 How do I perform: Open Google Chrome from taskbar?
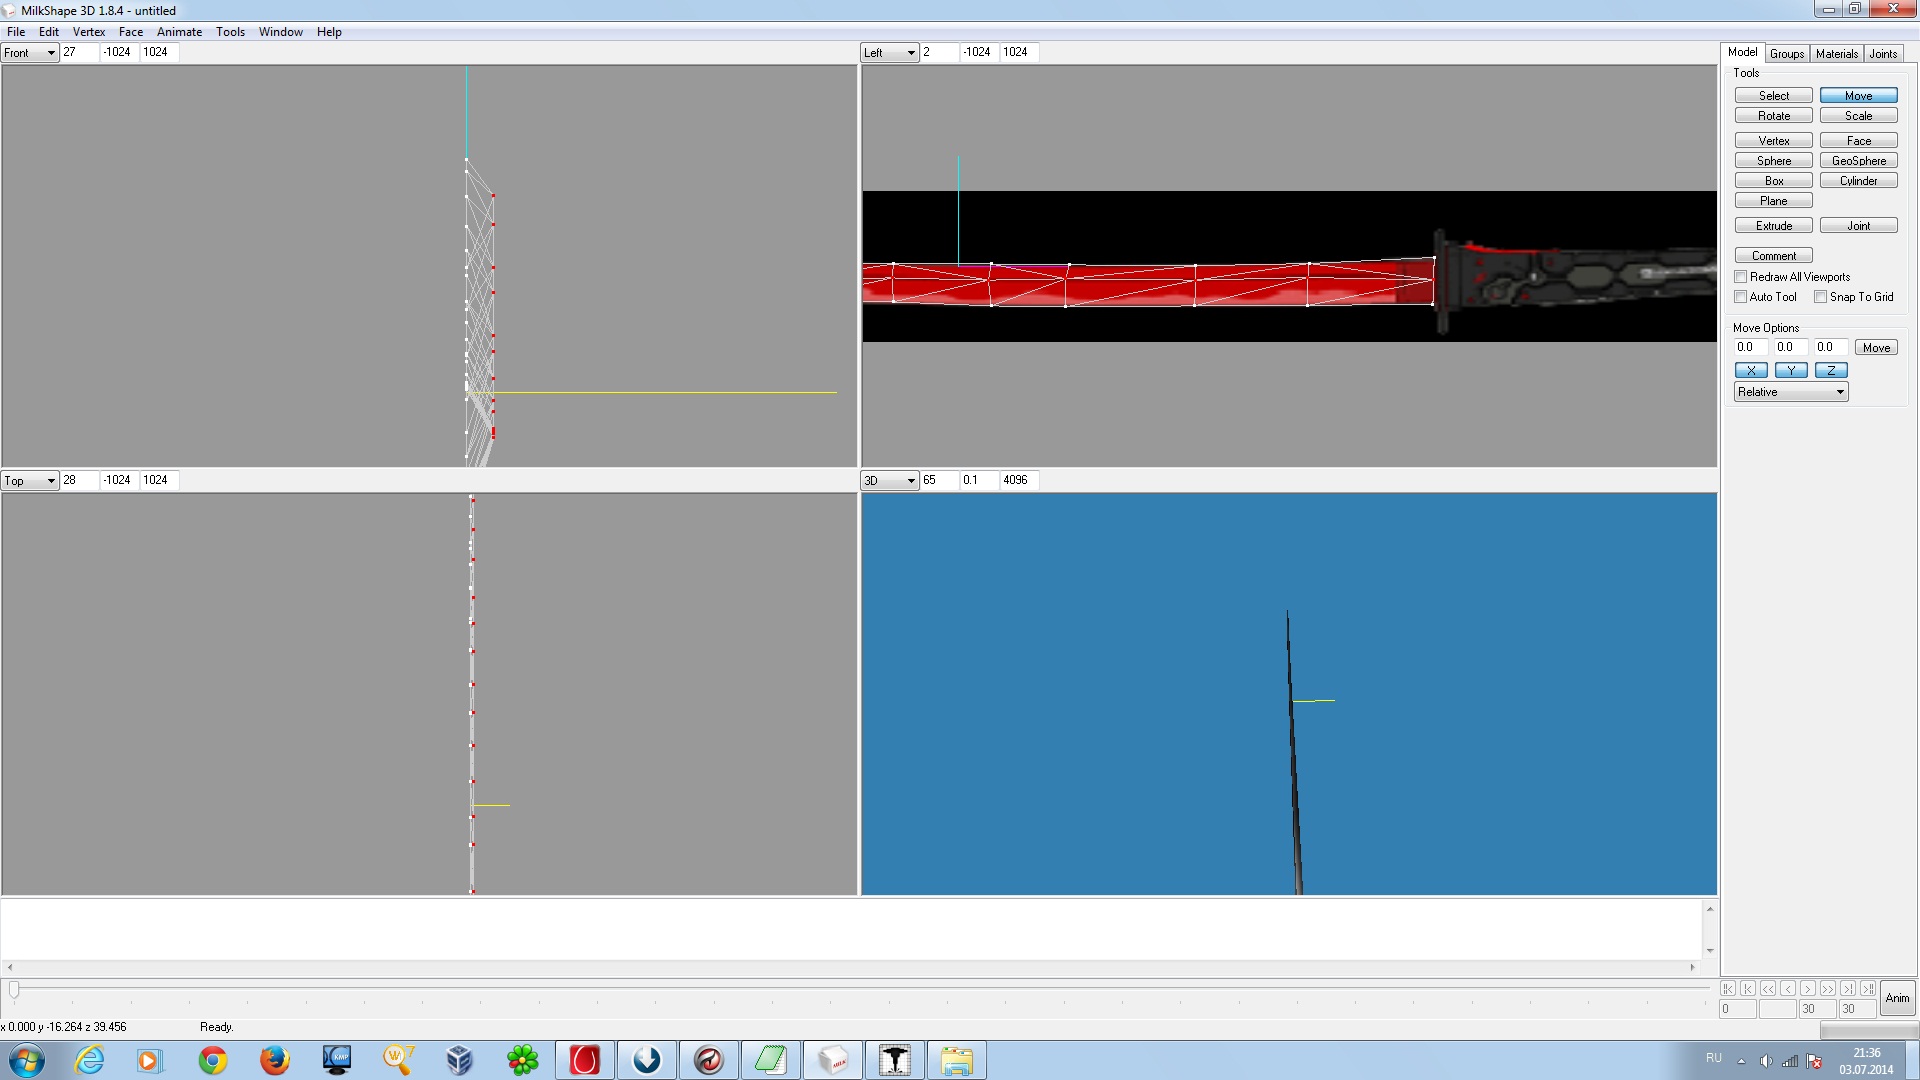(x=213, y=1060)
